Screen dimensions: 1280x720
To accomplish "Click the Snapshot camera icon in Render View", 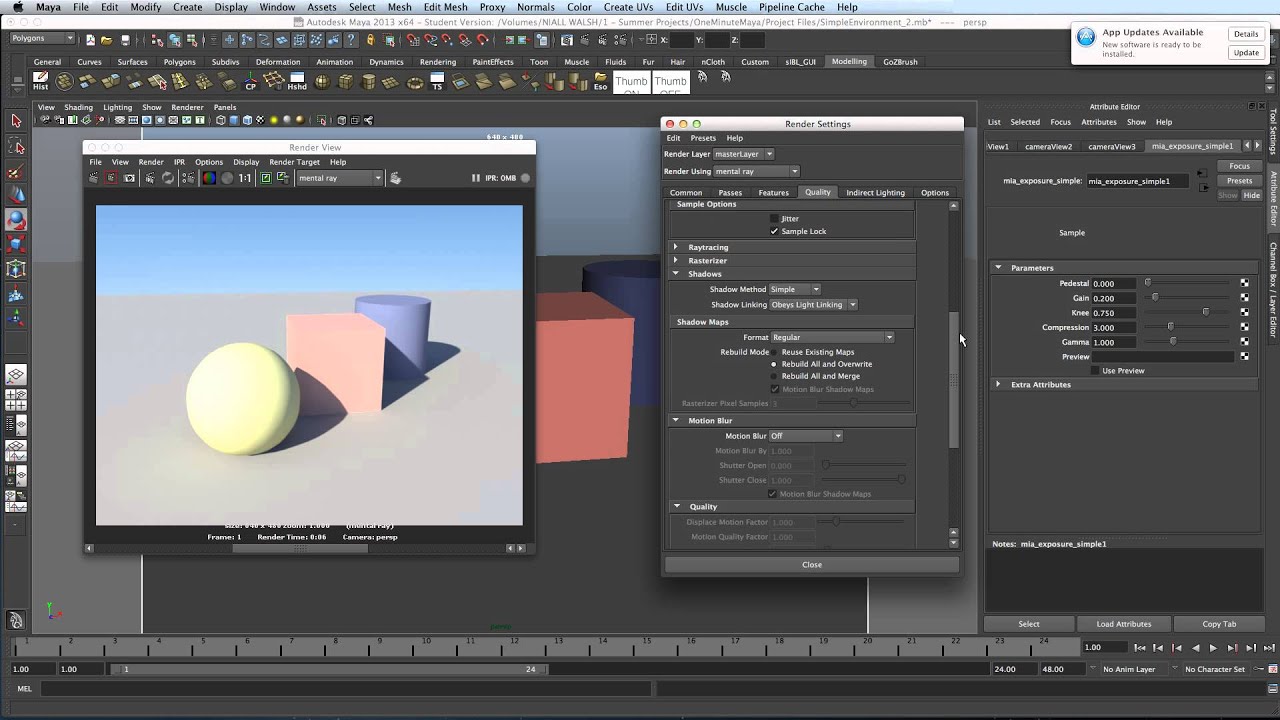I will [129, 178].
